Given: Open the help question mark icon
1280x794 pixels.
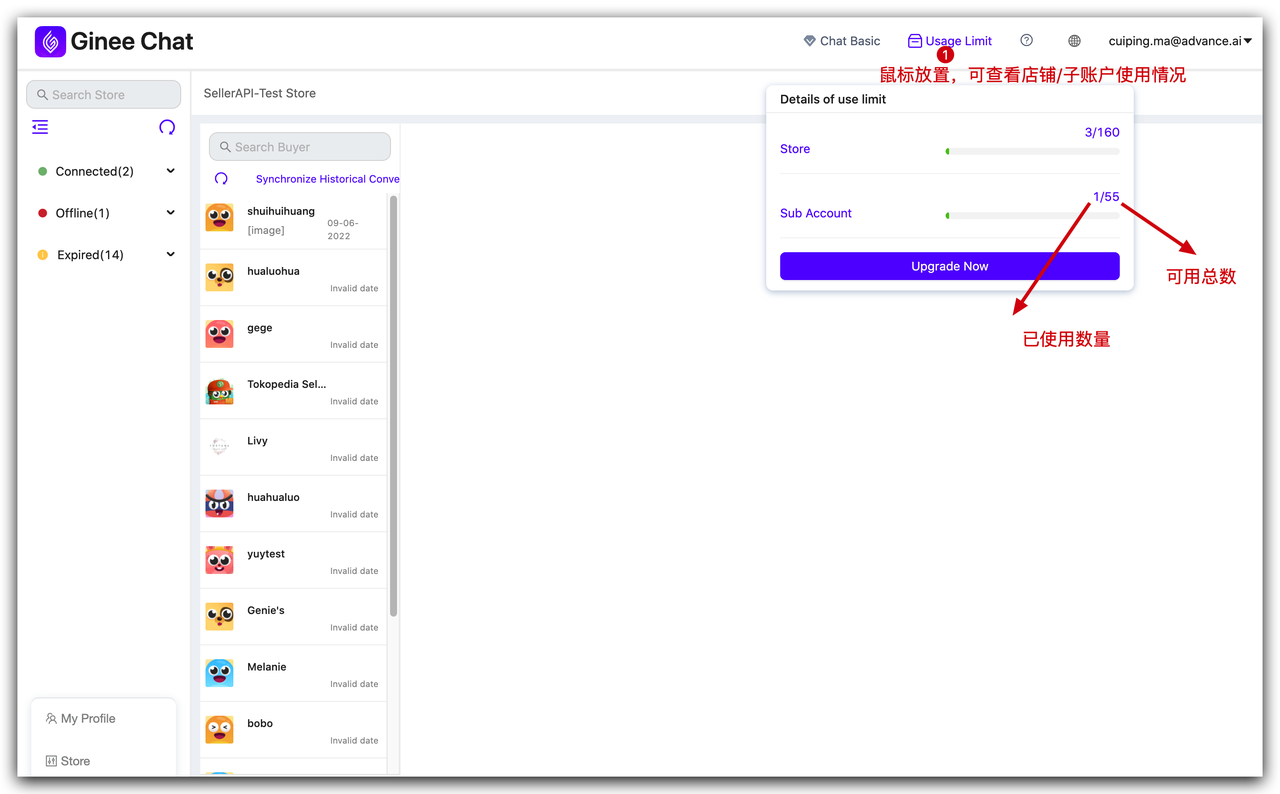Looking at the screenshot, I should pyautogui.click(x=1026, y=40).
